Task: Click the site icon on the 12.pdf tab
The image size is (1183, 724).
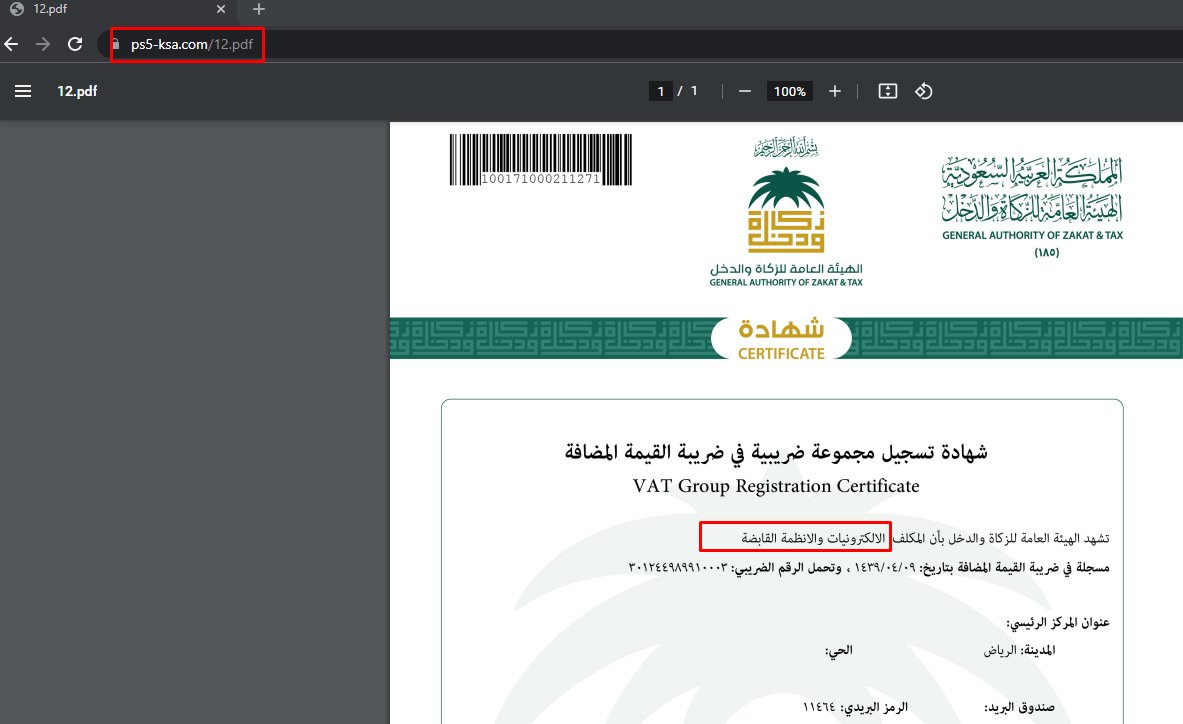Action: pyautogui.click(x=17, y=9)
